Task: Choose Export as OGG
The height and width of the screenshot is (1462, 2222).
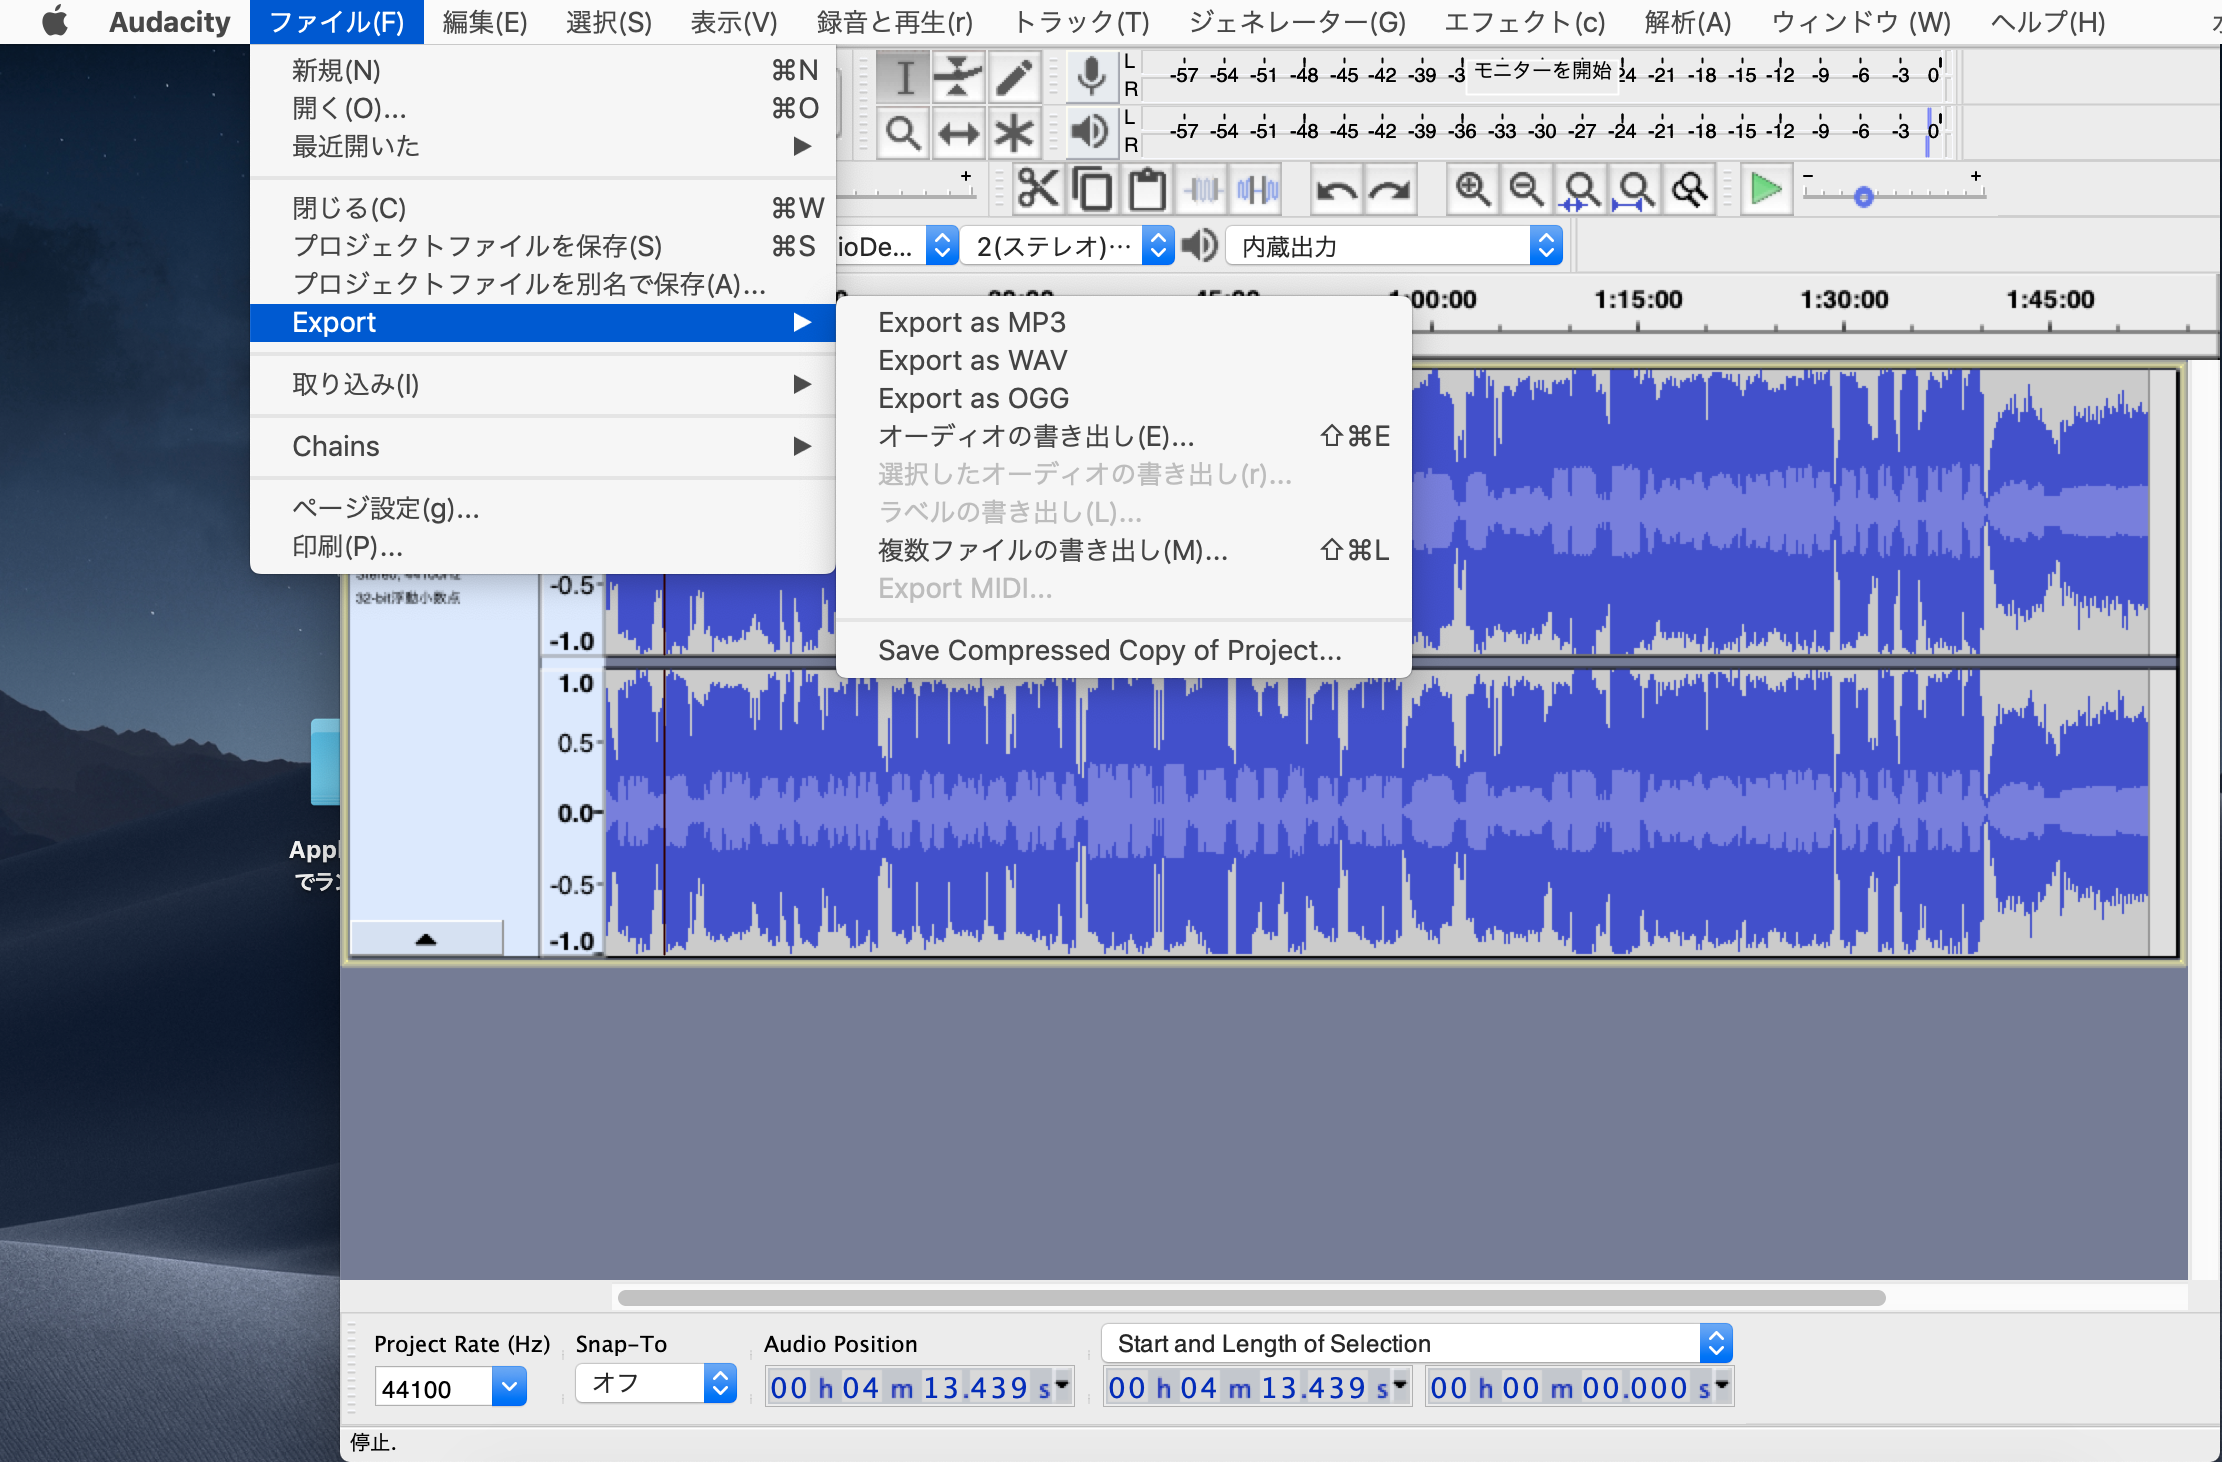Action: 1123,398
